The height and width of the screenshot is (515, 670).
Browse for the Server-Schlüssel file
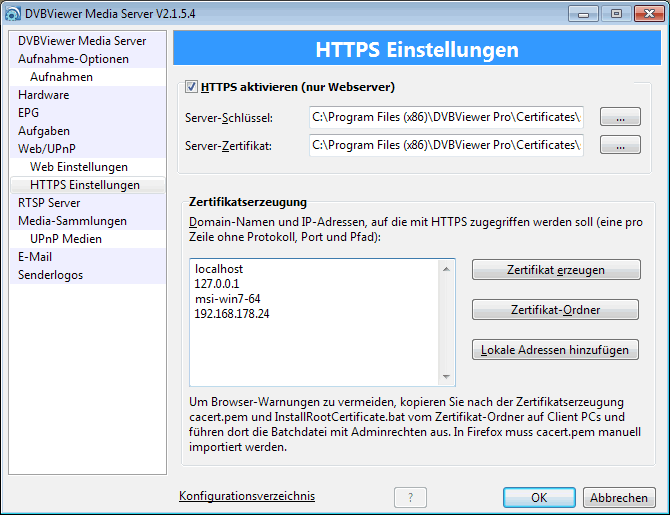[620, 117]
